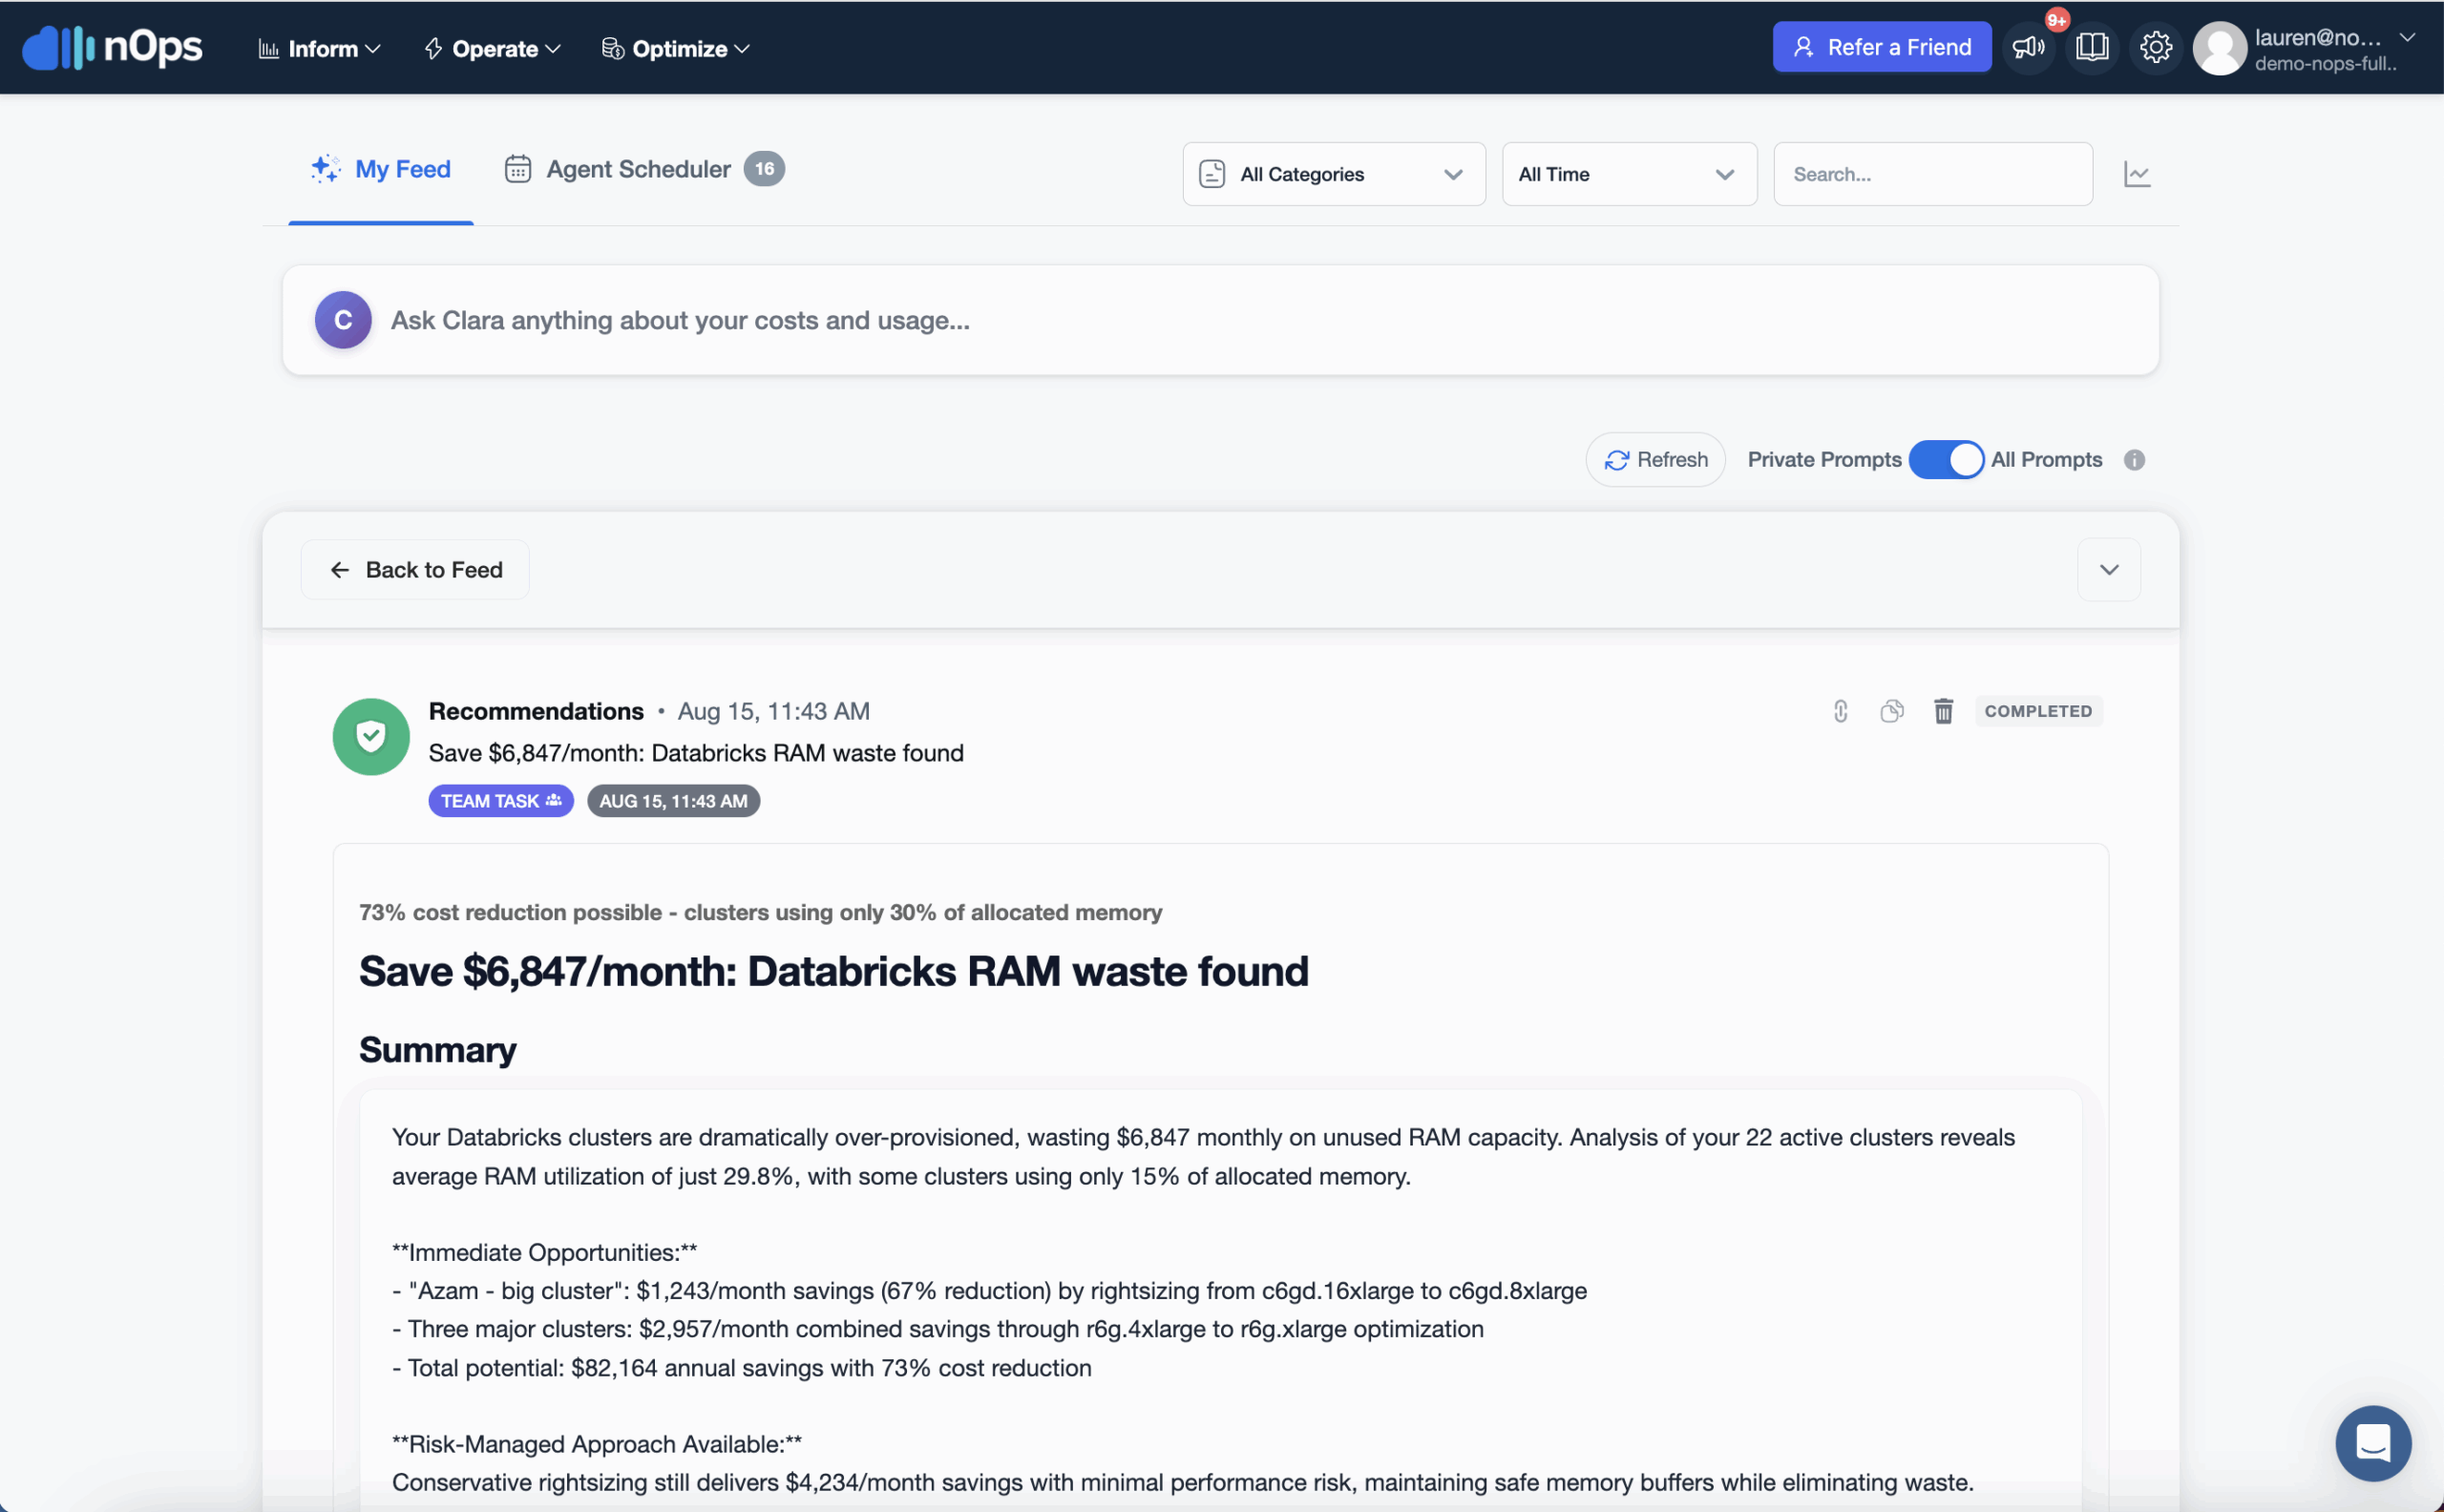Click the AUG 15, 11:43 AM badge
The width and height of the screenshot is (2444, 1512).
pyautogui.click(x=673, y=801)
